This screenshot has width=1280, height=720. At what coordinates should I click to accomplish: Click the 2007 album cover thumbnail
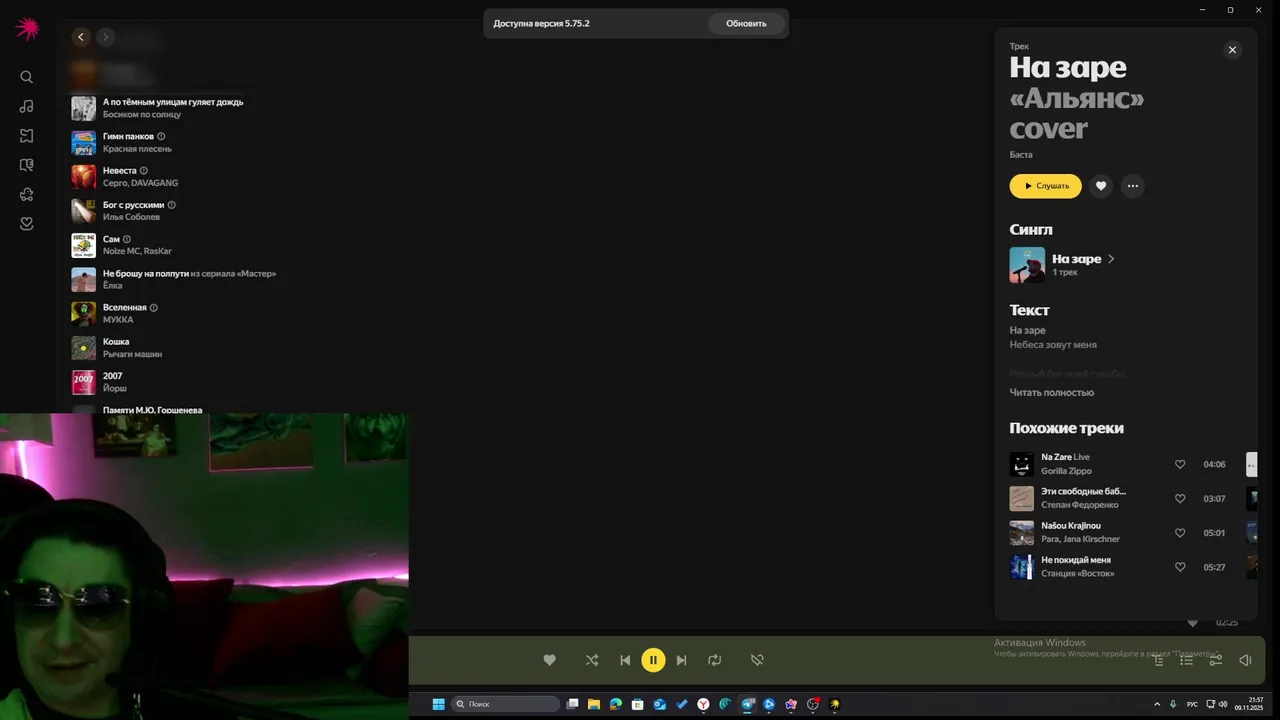[x=84, y=382]
